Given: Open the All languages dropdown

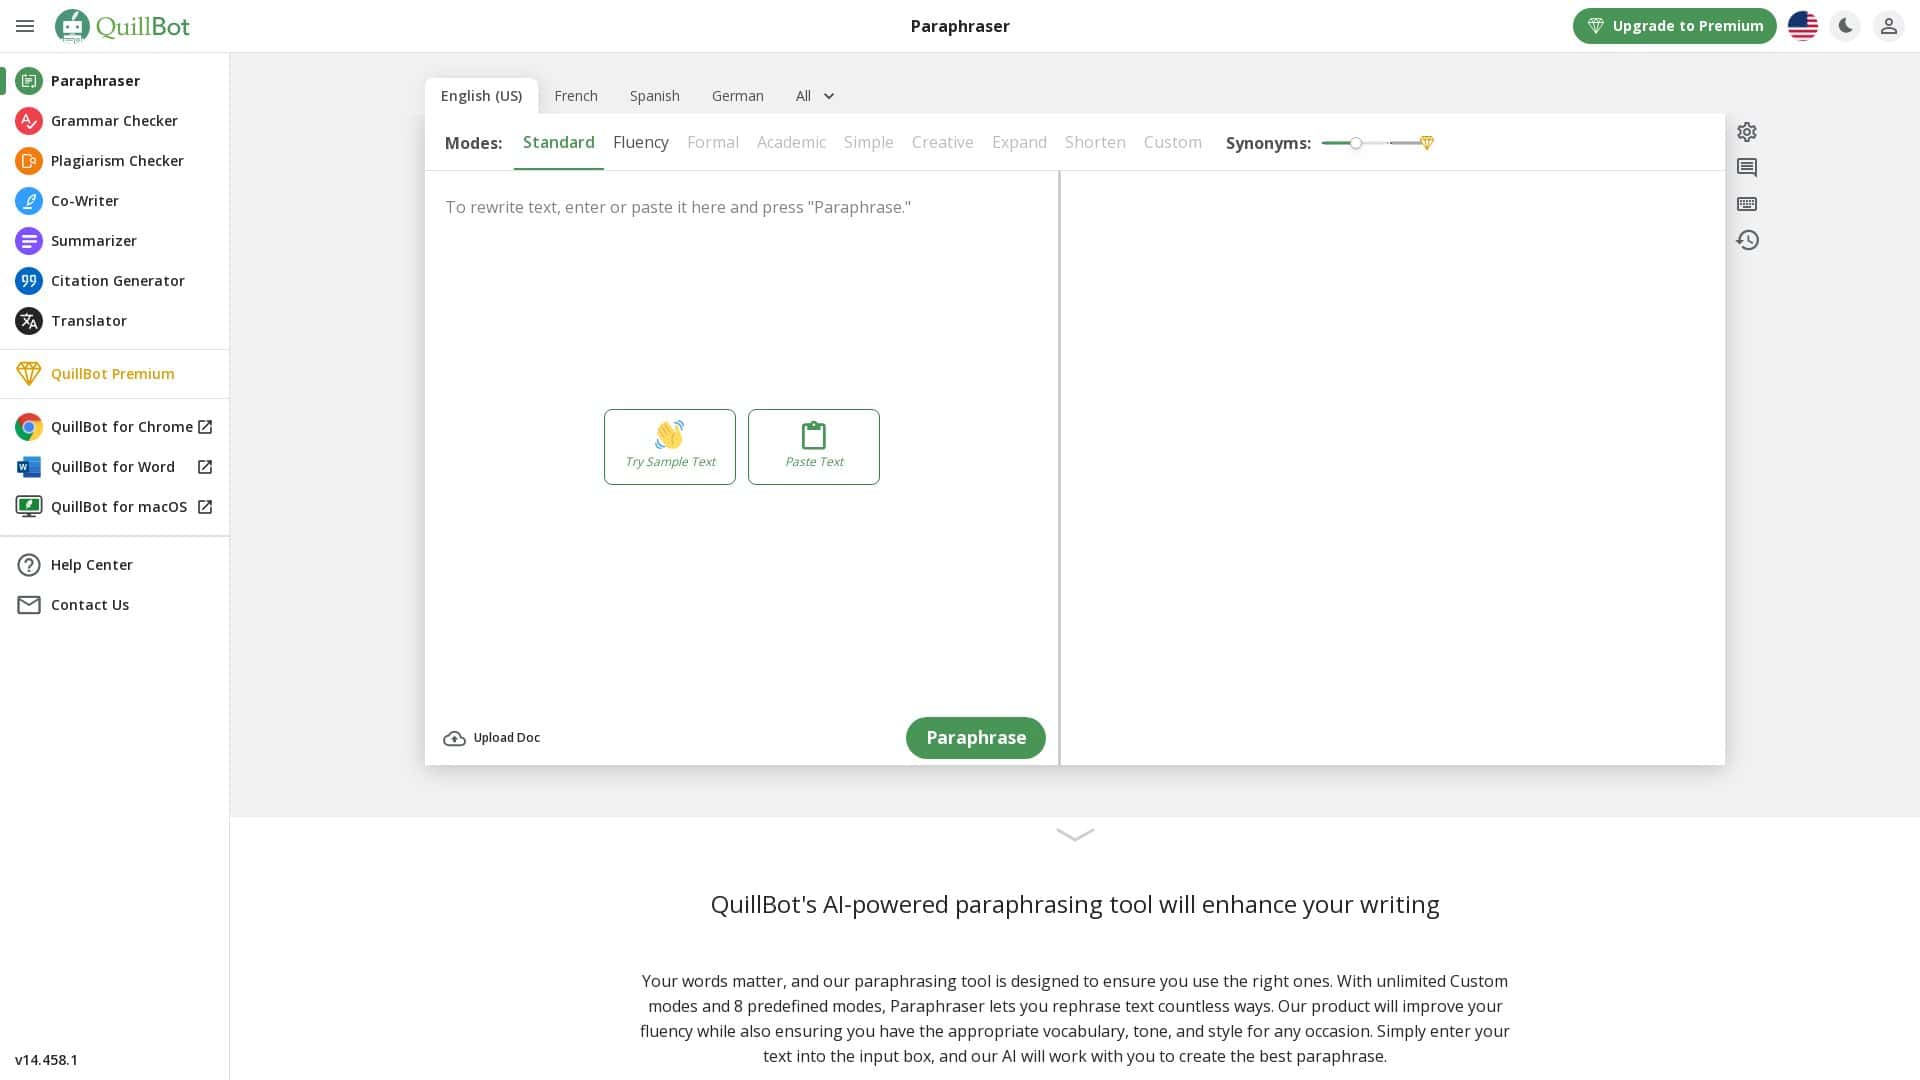Looking at the screenshot, I should click(814, 95).
